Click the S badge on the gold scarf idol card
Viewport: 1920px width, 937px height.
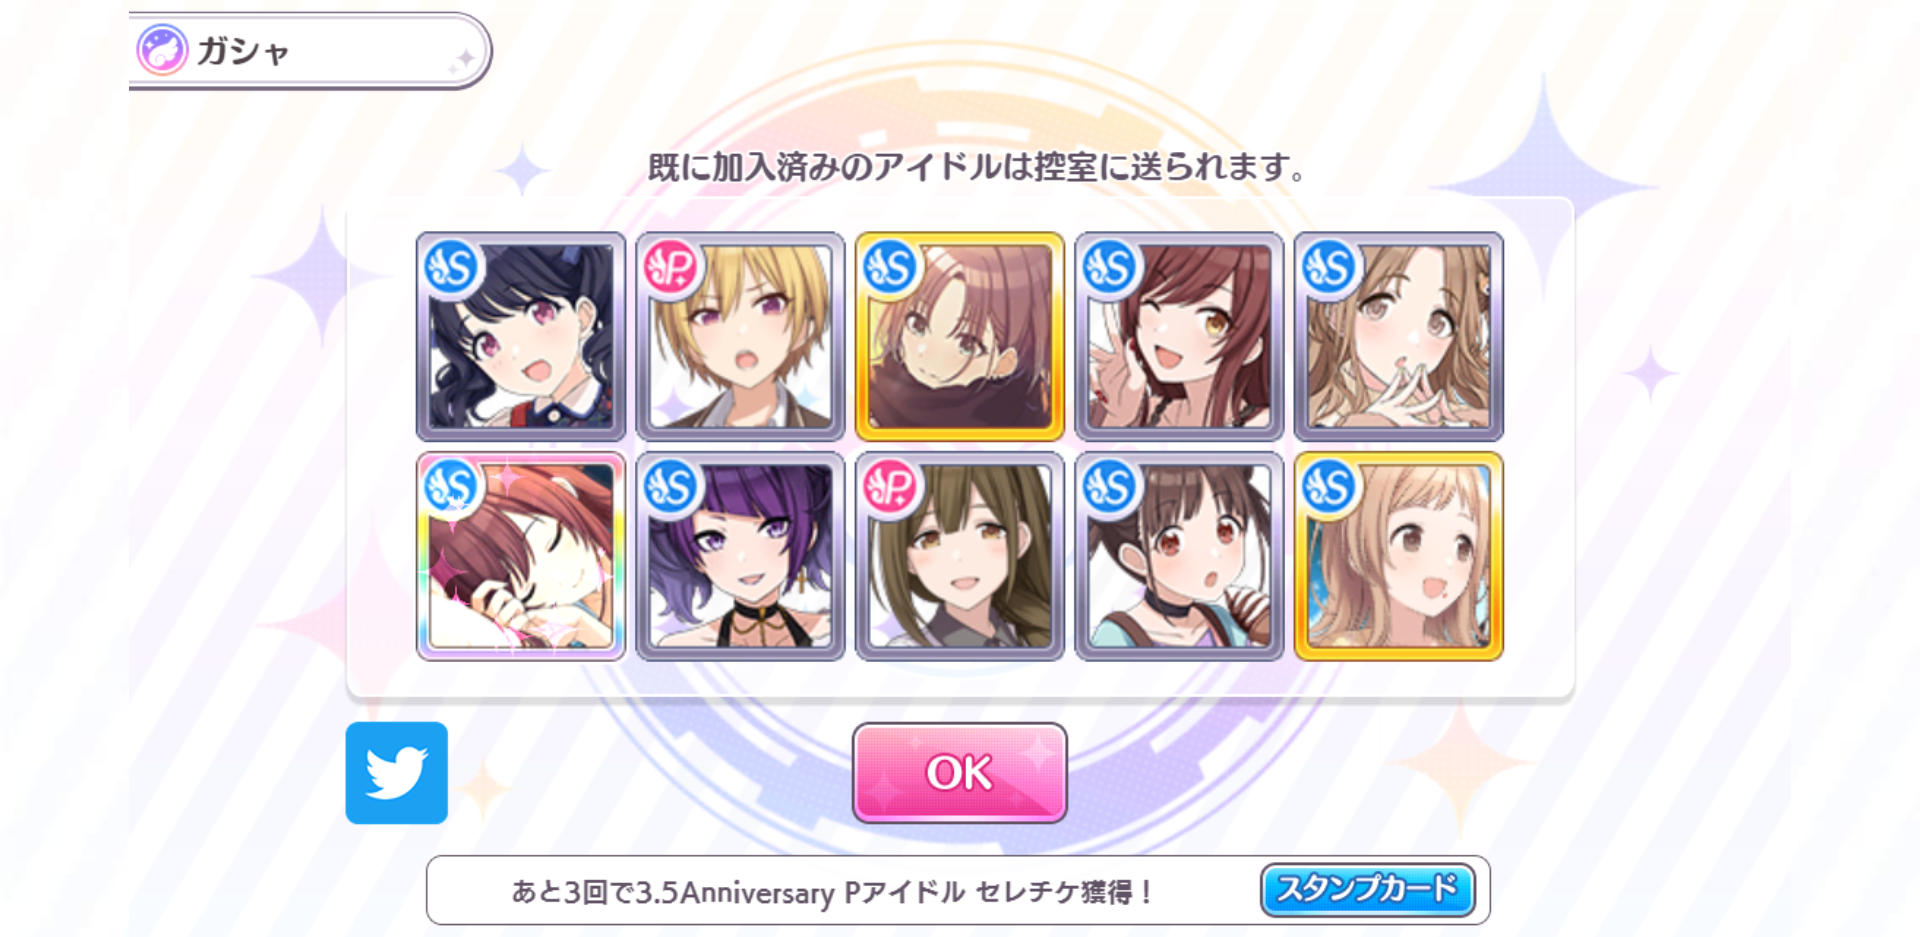890,267
